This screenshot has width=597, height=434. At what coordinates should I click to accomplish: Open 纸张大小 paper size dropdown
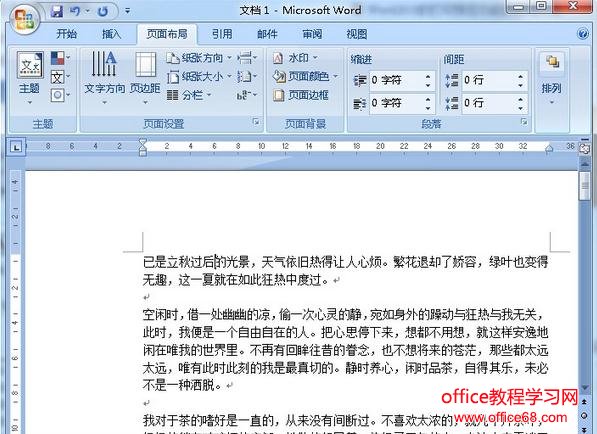click(x=199, y=77)
